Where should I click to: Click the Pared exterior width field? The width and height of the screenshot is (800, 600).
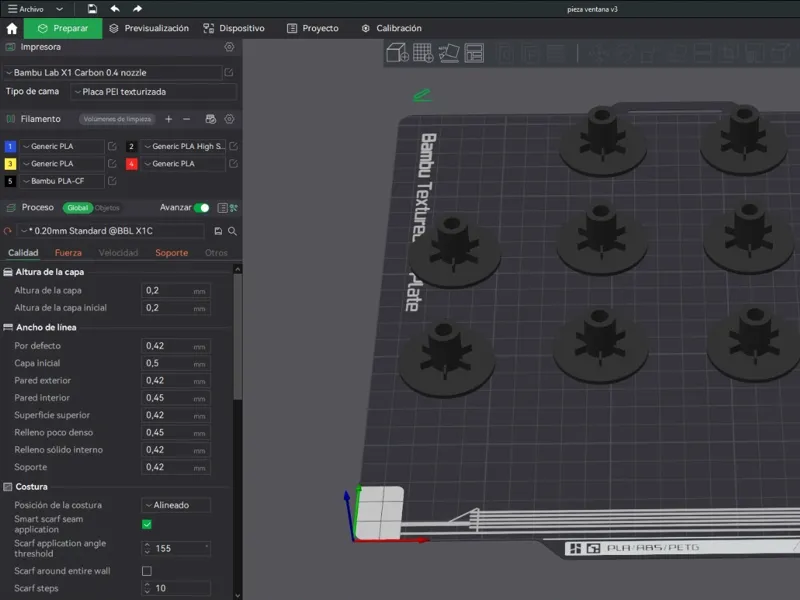click(x=176, y=381)
